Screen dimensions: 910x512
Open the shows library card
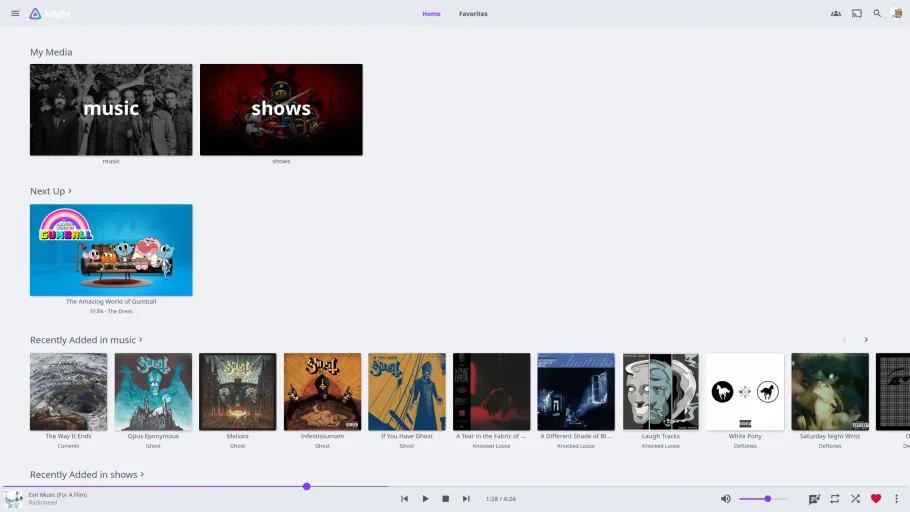[x=281, y=110]
